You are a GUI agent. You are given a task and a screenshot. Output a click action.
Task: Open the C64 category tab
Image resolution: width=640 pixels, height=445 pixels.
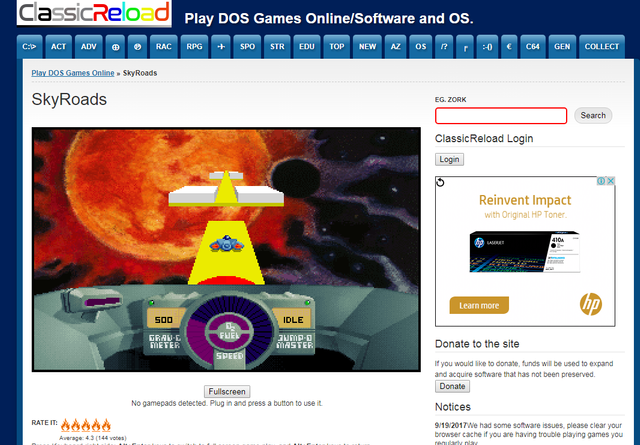click(533, 47)
